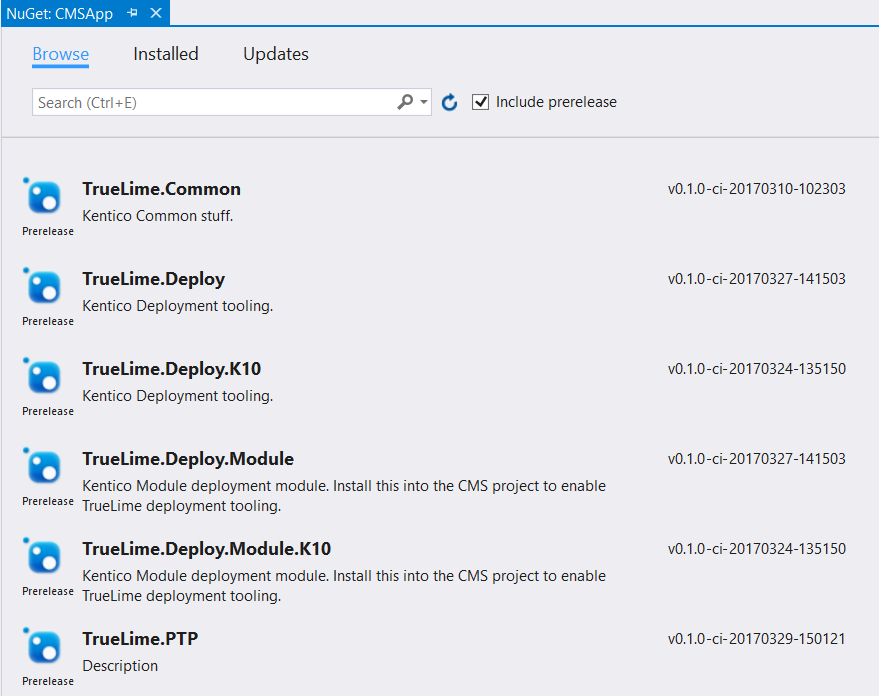Click TrueLime.Deploy.K10's 'Kentico Deployment tooling.' description
The width and height of the screenshot is (879, 696).
178,396
